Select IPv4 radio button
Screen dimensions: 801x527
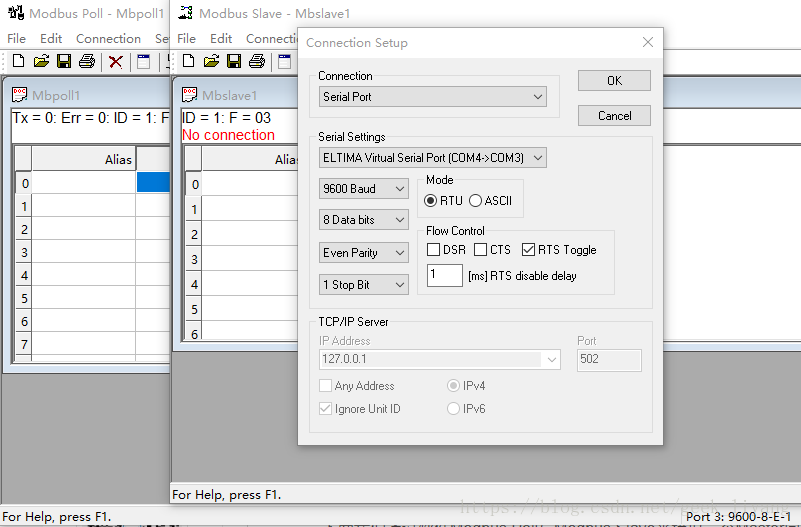click(453, 386)
